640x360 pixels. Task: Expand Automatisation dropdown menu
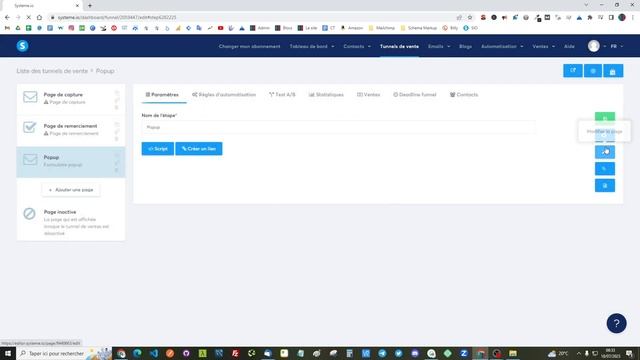coord(502,47)
